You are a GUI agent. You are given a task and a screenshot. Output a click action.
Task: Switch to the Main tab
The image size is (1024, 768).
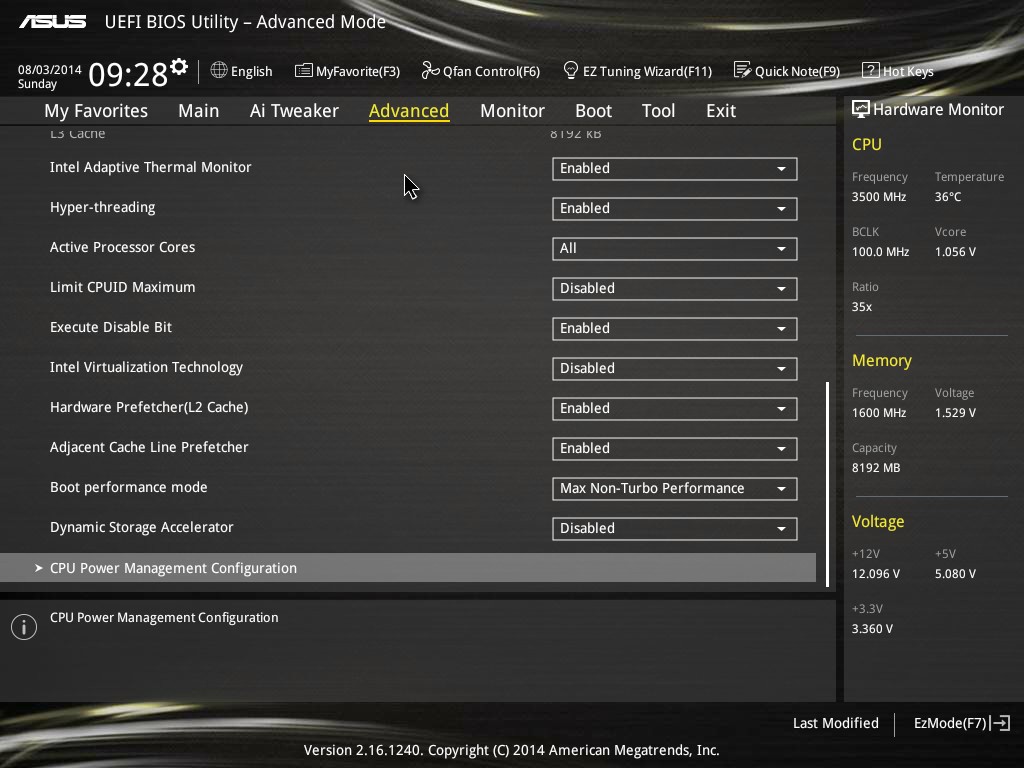[199, 111]
